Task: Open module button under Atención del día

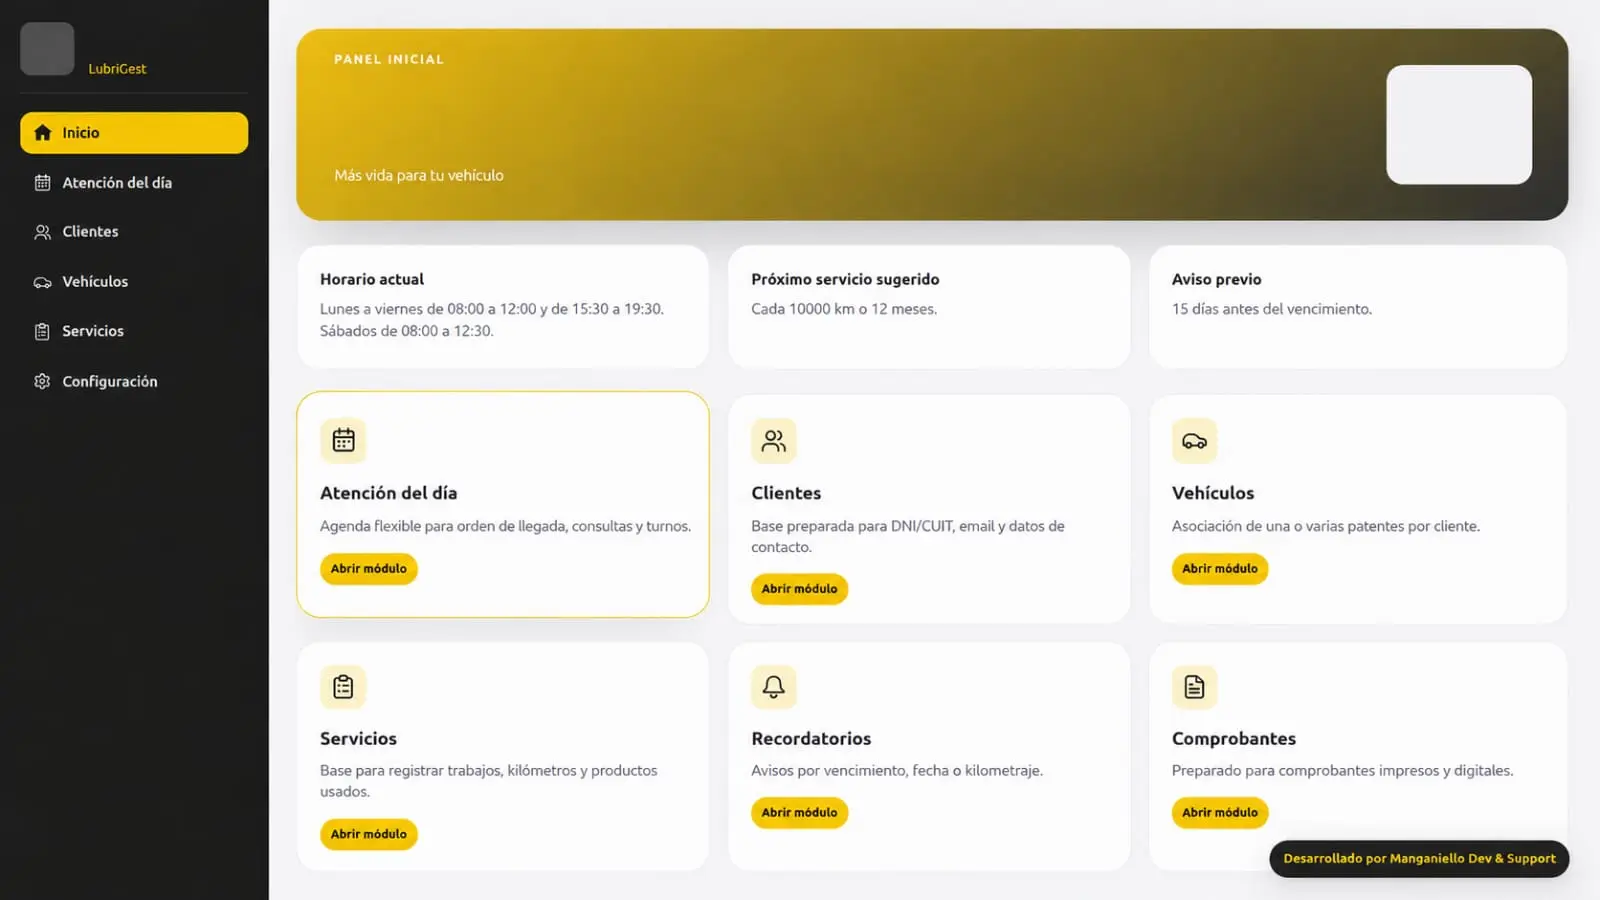Action: (369, 568)
